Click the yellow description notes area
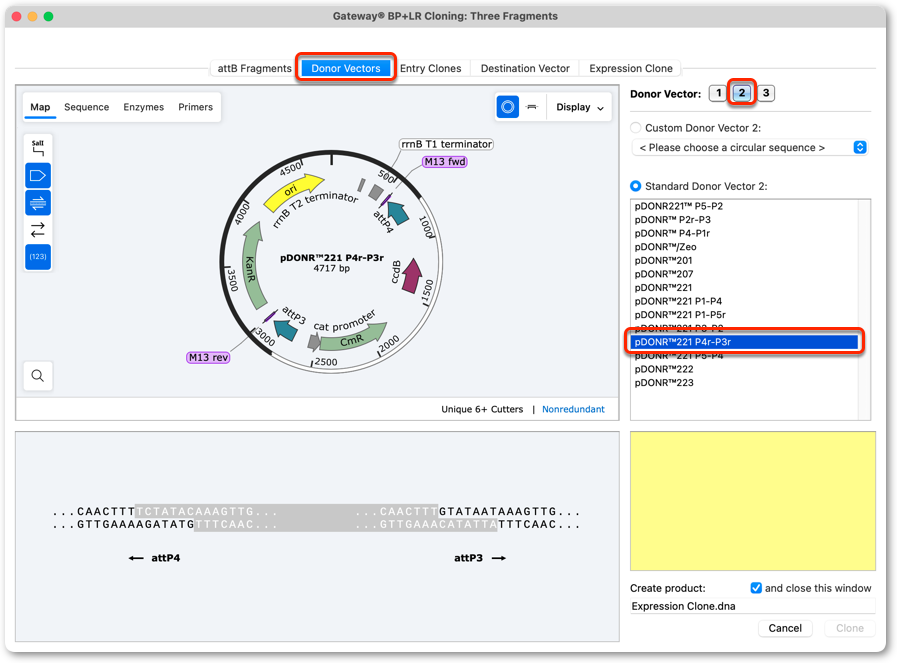This screenshot has height=663, width=897. tap(752, 501)
